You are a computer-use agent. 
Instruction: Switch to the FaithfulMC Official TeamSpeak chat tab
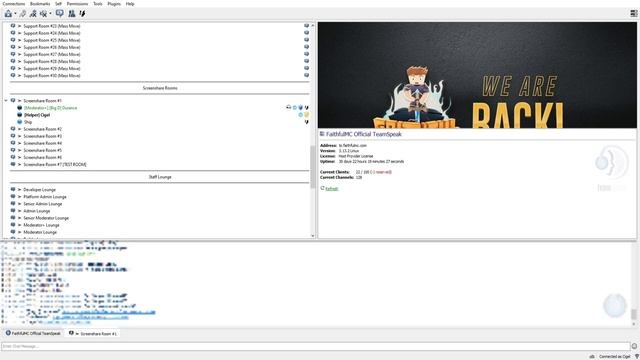coord(33,333)
